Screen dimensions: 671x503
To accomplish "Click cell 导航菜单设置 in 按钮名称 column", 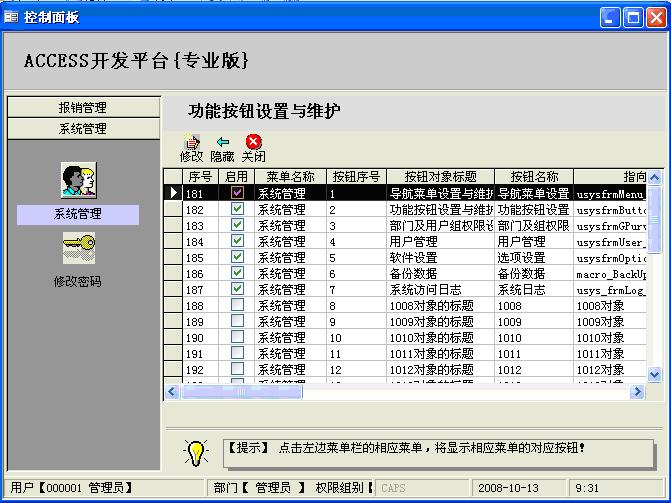I will pyautogui.click(x=534, y=193).
